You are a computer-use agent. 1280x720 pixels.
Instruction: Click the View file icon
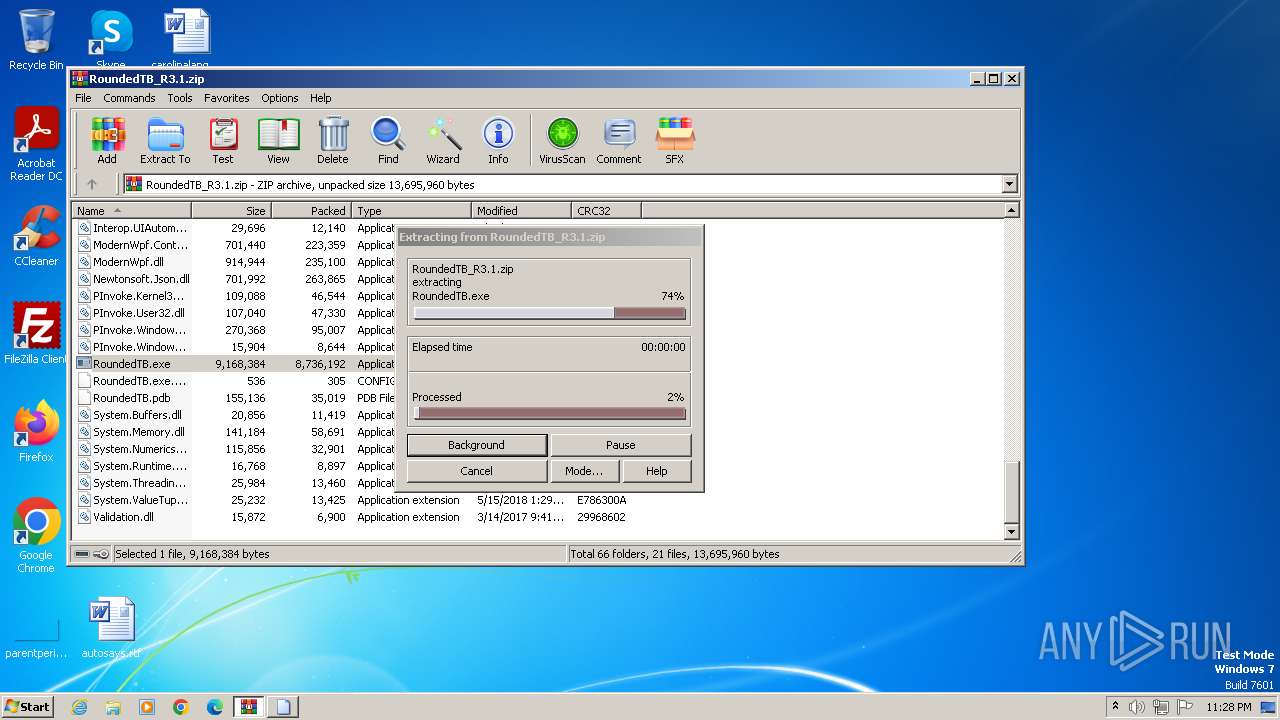tap(278, 140)
